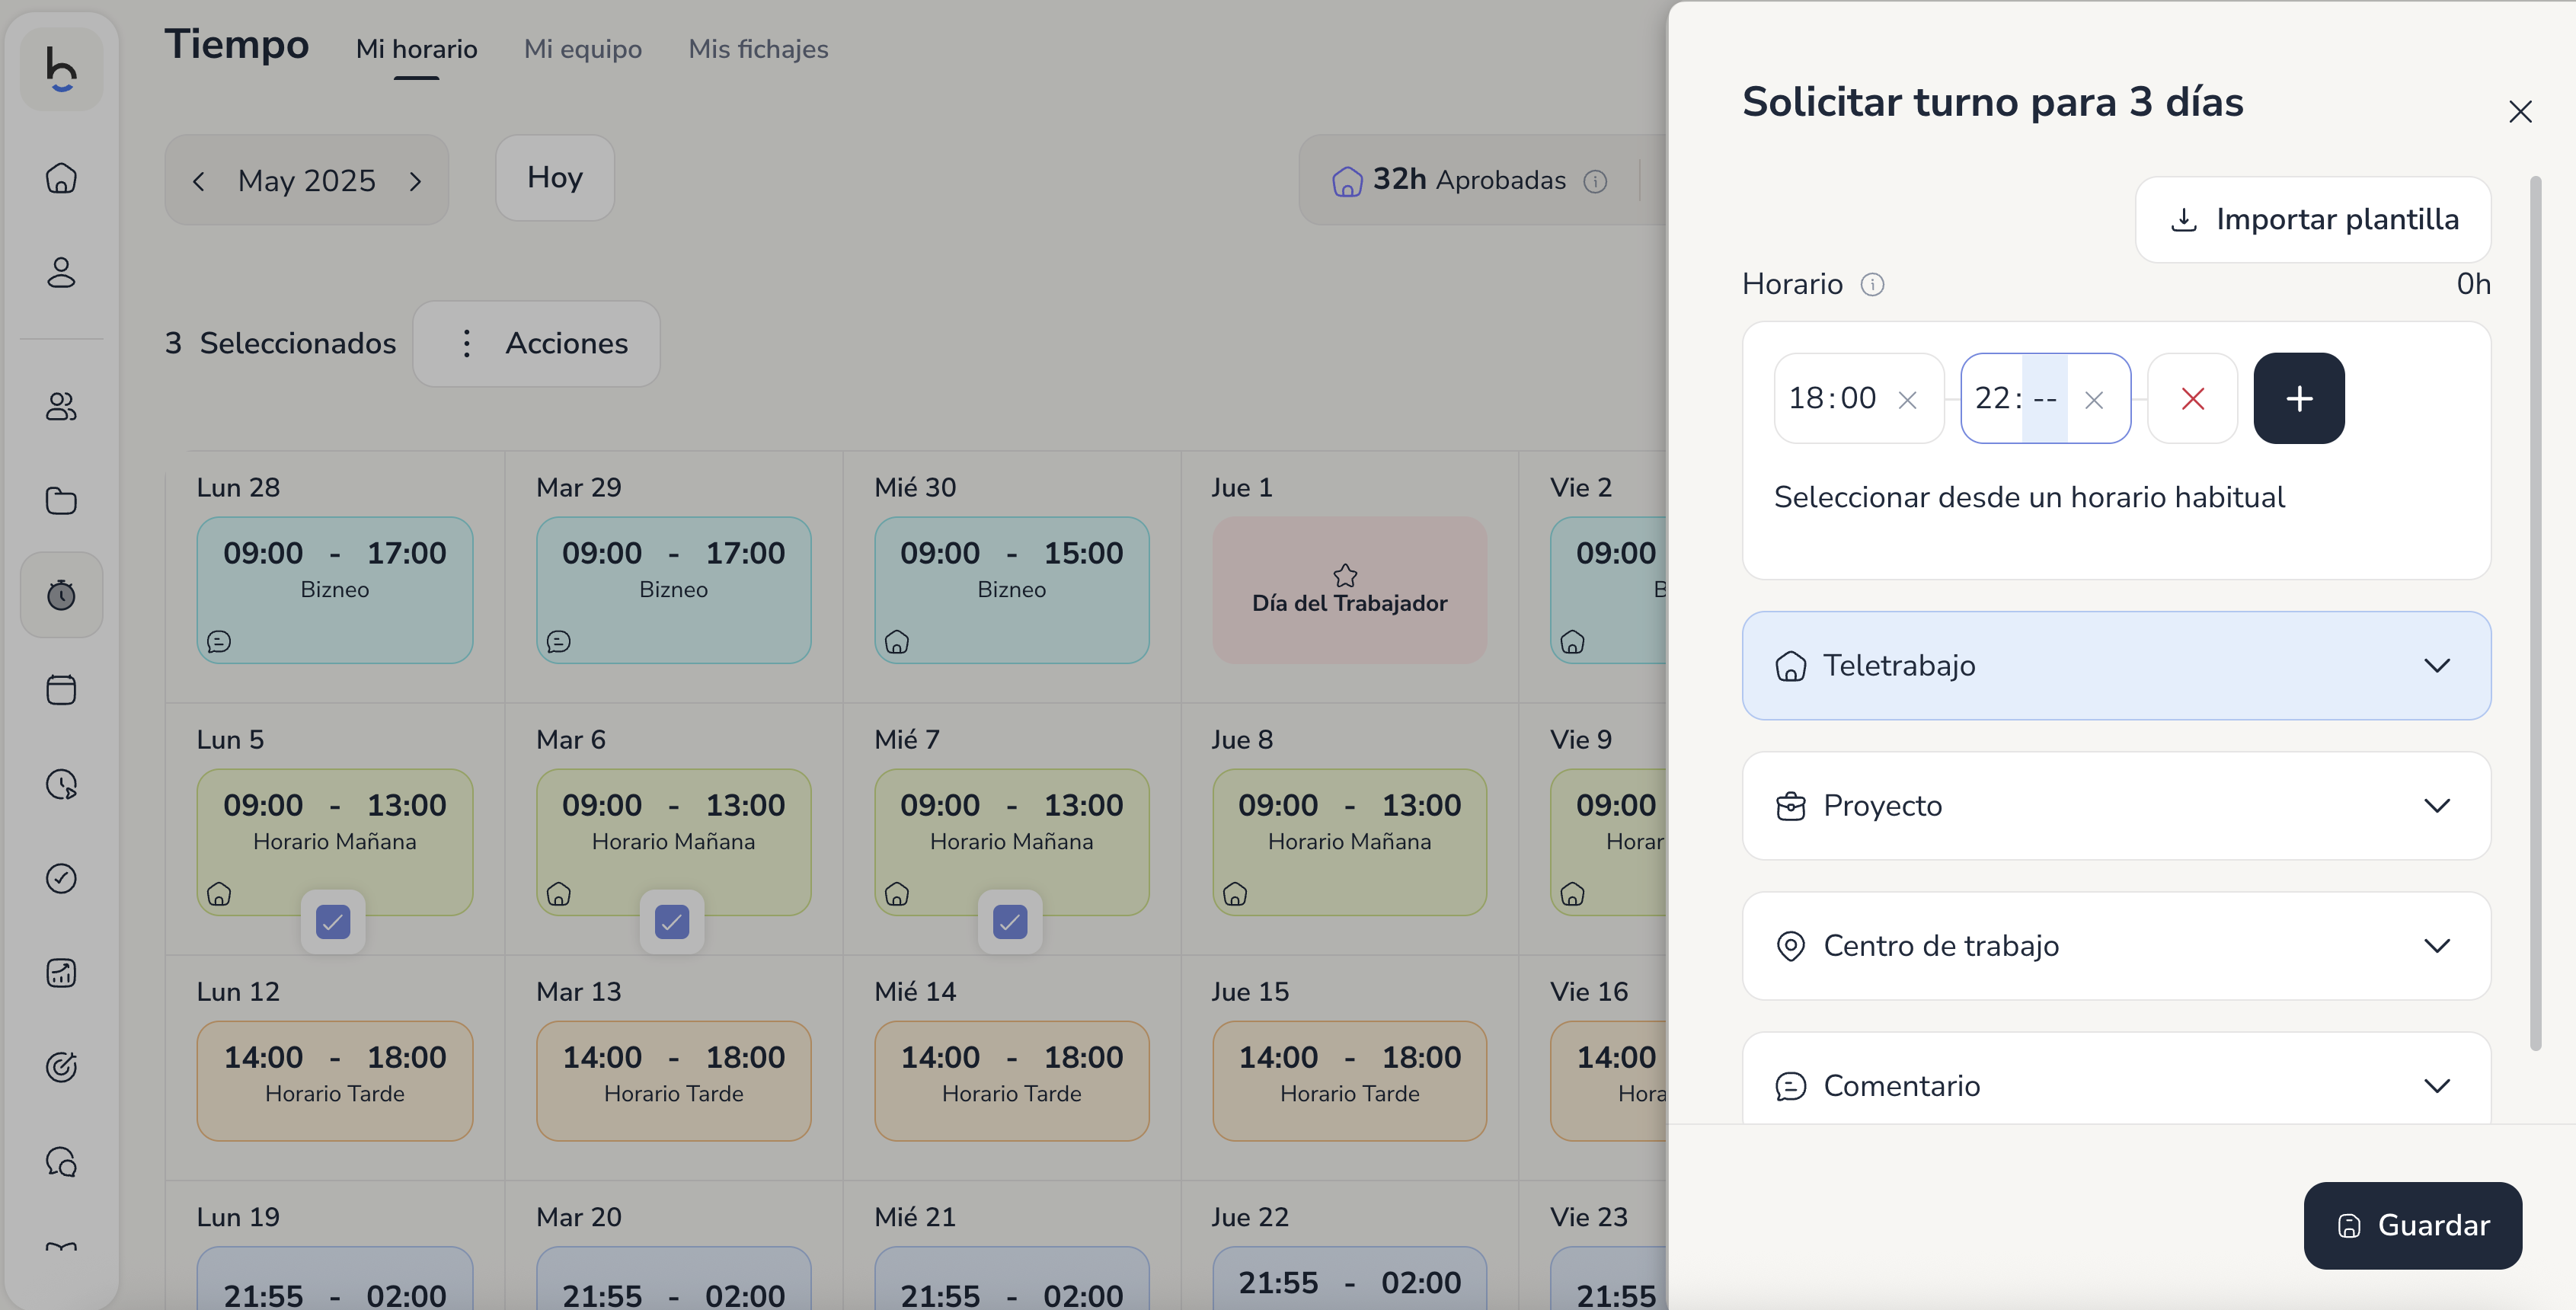Open the profile person icon in sidebar
Image resolution: width=2576 pixels, height=1310 pixels.
[61, 272]
